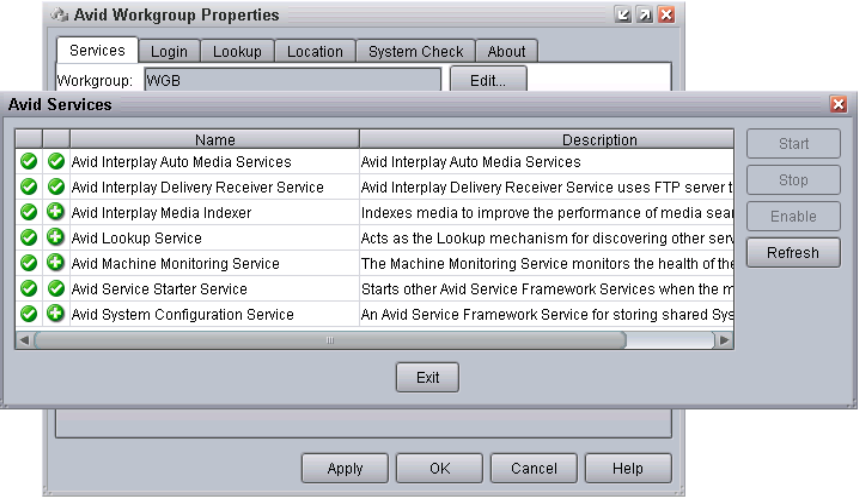Click the Description column header
859x498 pixels.
[x=547, y=140]
